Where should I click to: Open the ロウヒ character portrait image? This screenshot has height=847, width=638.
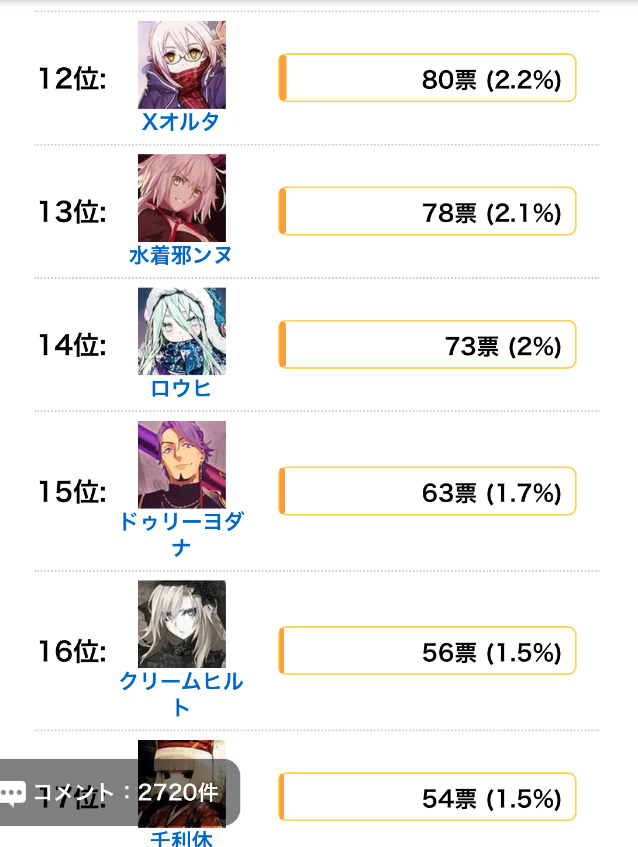(x=182, y=331)
